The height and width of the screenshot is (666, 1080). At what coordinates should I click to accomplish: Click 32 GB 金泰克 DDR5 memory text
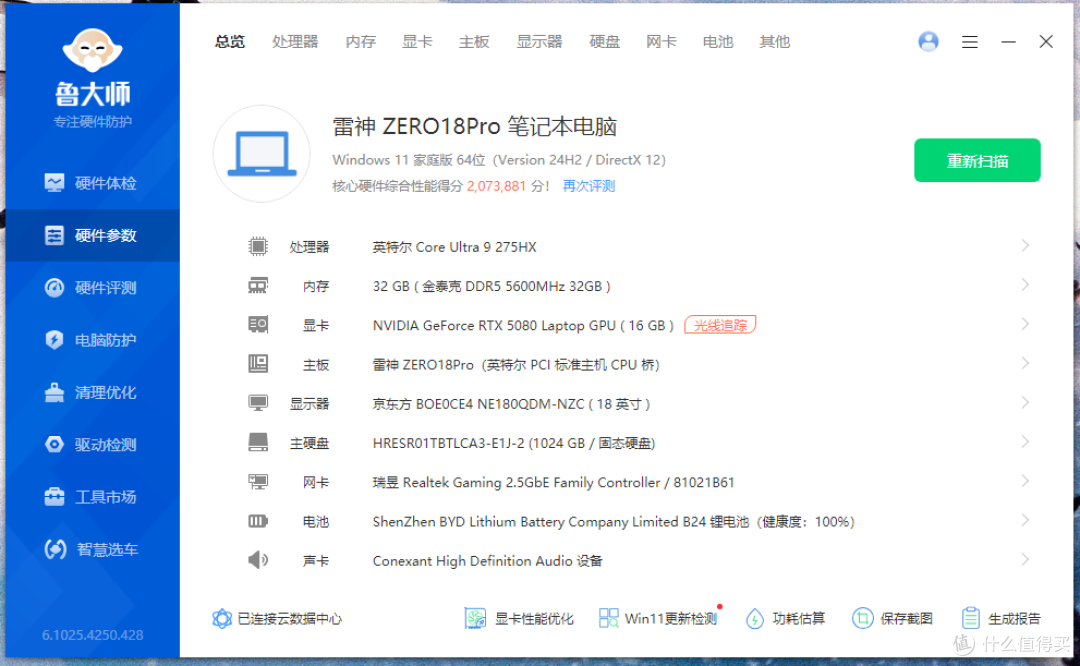491,286
